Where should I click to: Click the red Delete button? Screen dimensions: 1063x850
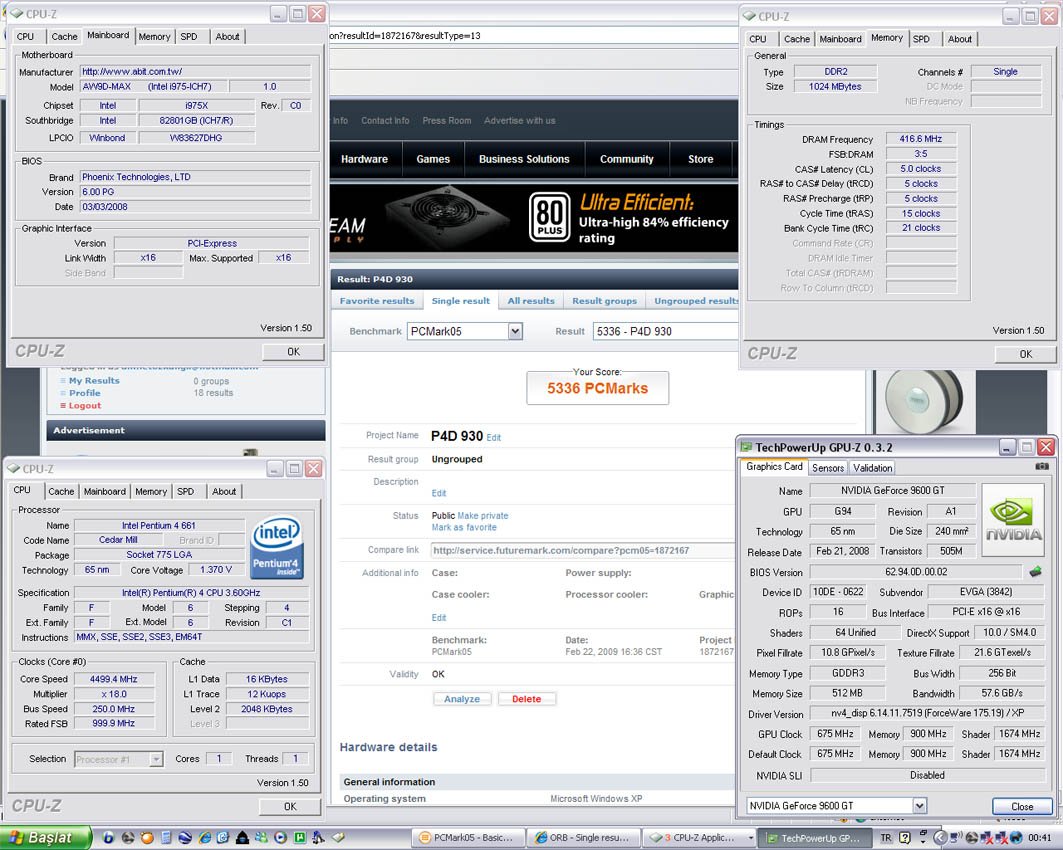pyautogui.click(x=527, y=699)
